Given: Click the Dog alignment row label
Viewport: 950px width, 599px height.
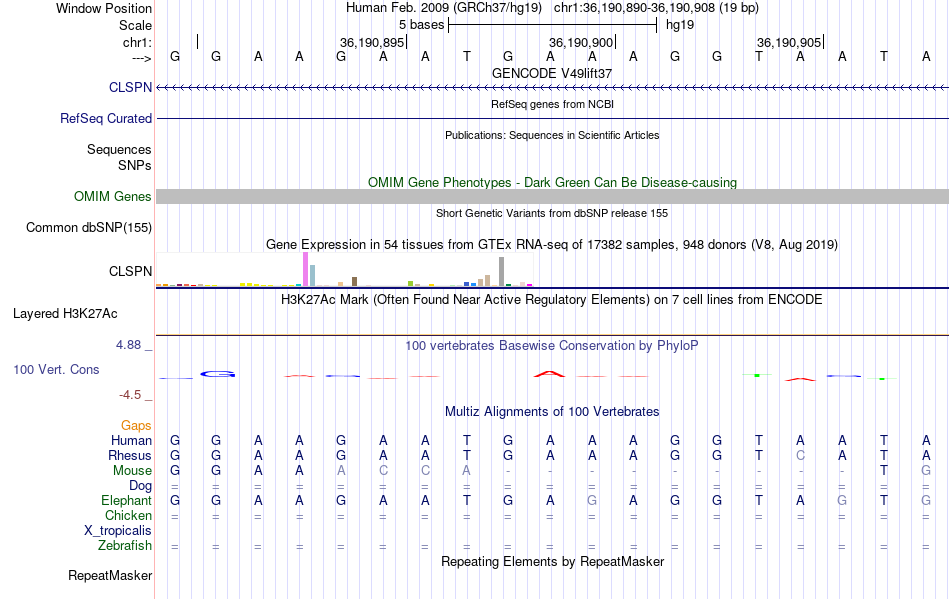Looking at the screenshot, I should pos(140,486).
